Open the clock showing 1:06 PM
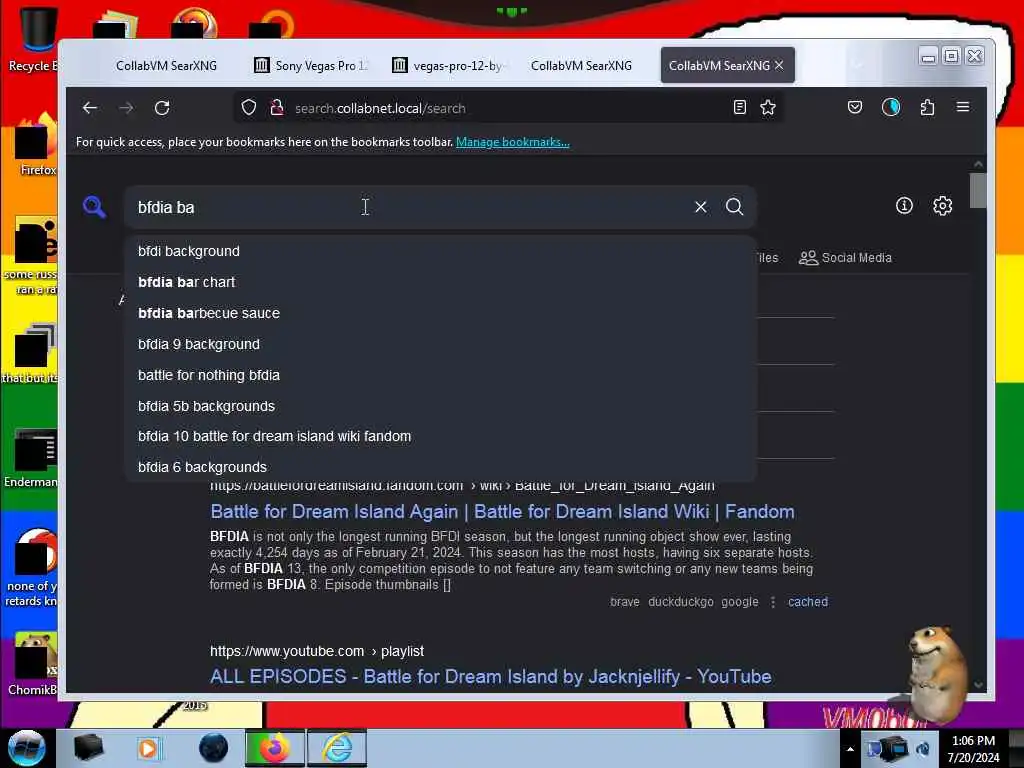The width and height of the screenshot is (1024, 768). (x=973, y=749)
